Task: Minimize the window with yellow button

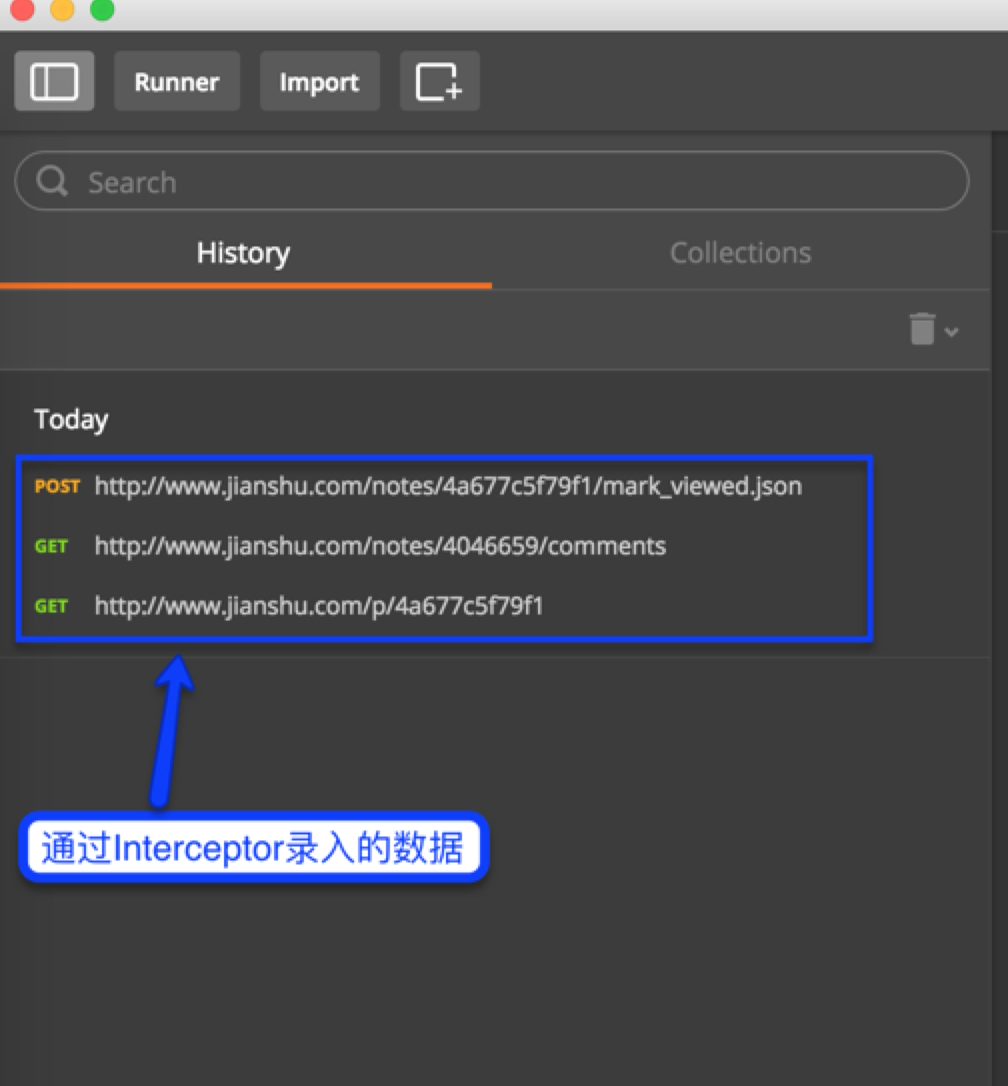Action: 62,8
